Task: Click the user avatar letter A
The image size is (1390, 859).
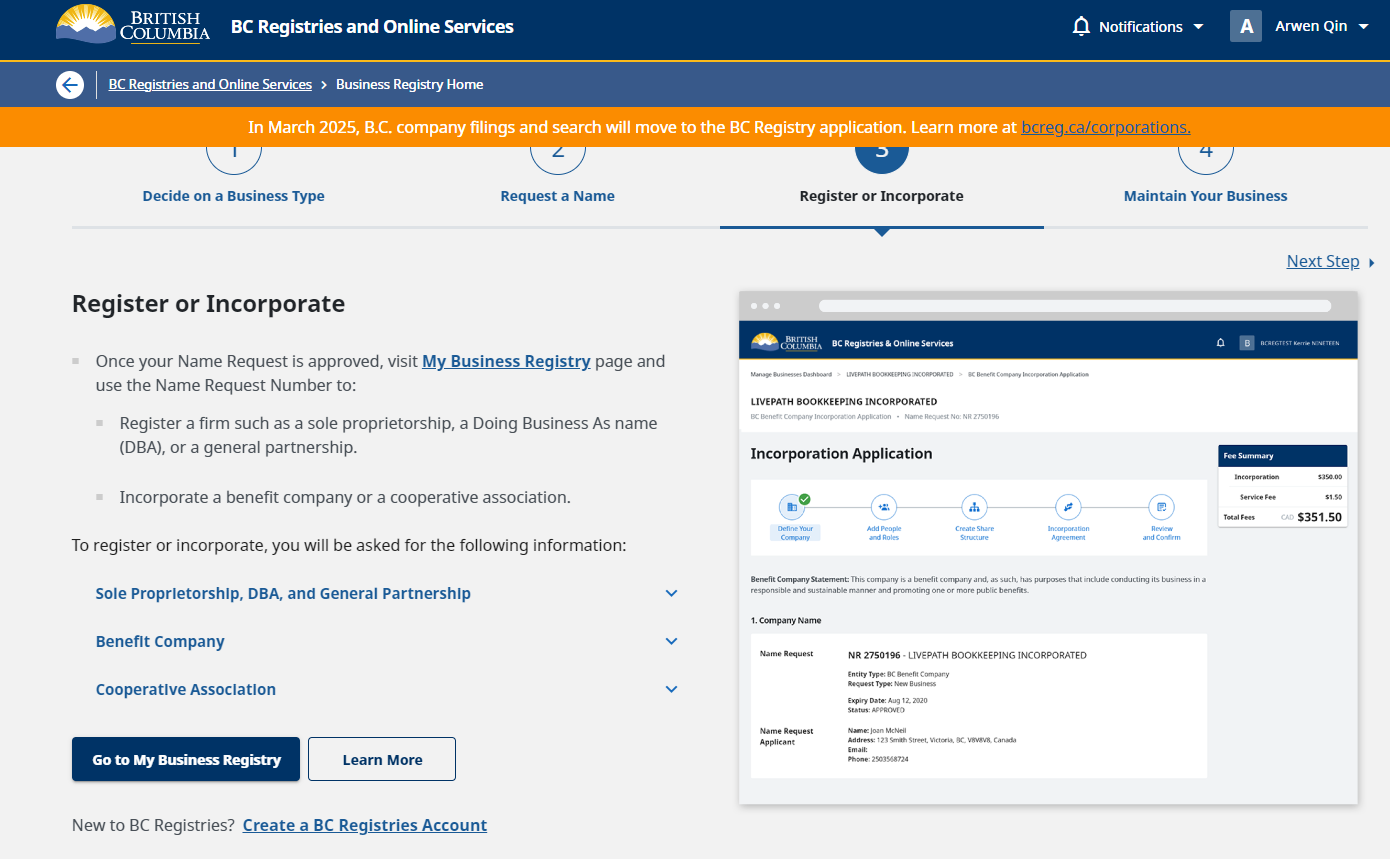Action: tap(1246, 27)
